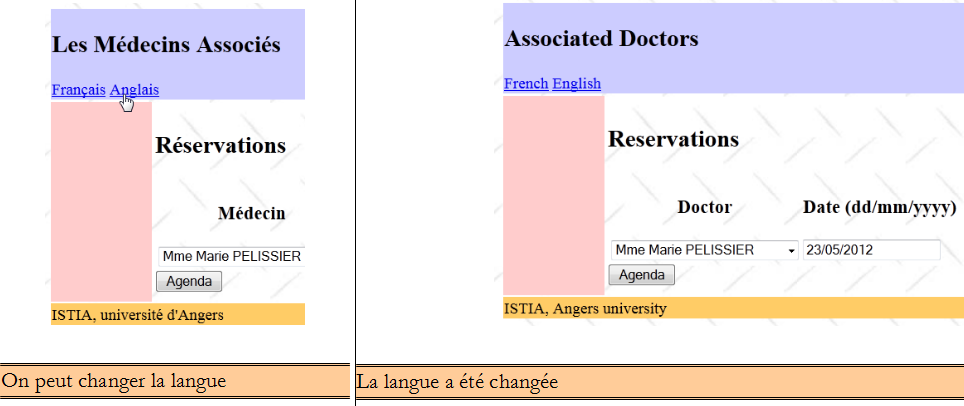Expand the doctor dropdown arrow beside the date field
This screenshot has width=964, height=406.
(792, 250)
